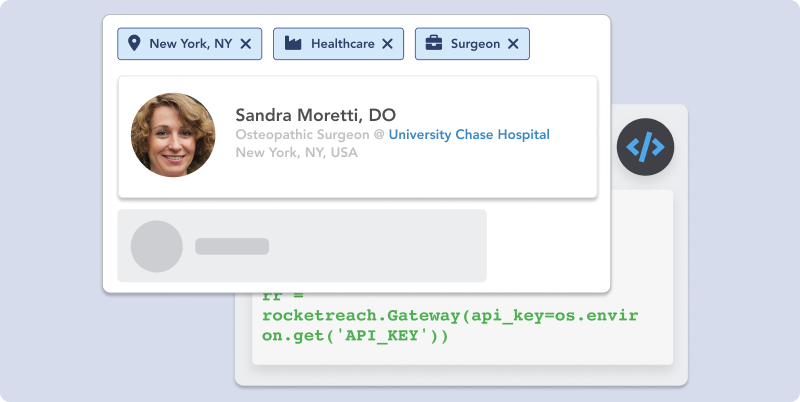Open the Sandra Moretti, DO profile name
800x402 pixels.
coord(315,114)
